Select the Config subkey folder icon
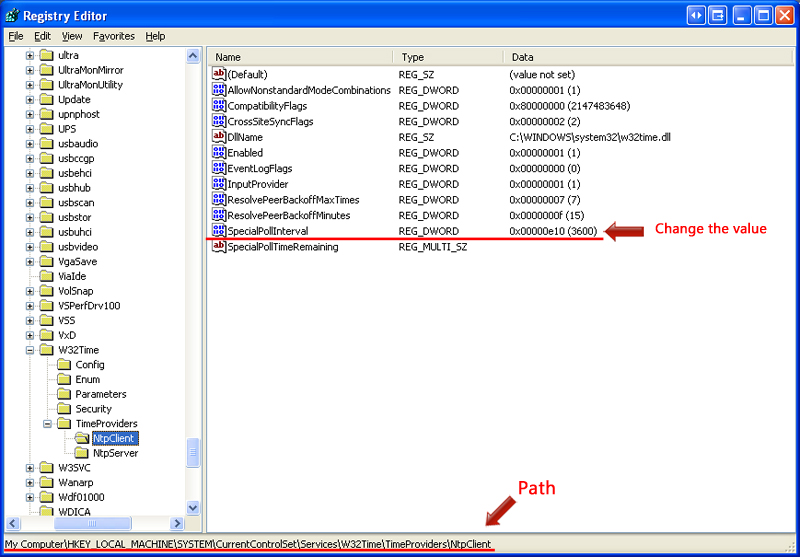This screenshot has width=800, height=557. pyautogui.click(x=64, y=365)
